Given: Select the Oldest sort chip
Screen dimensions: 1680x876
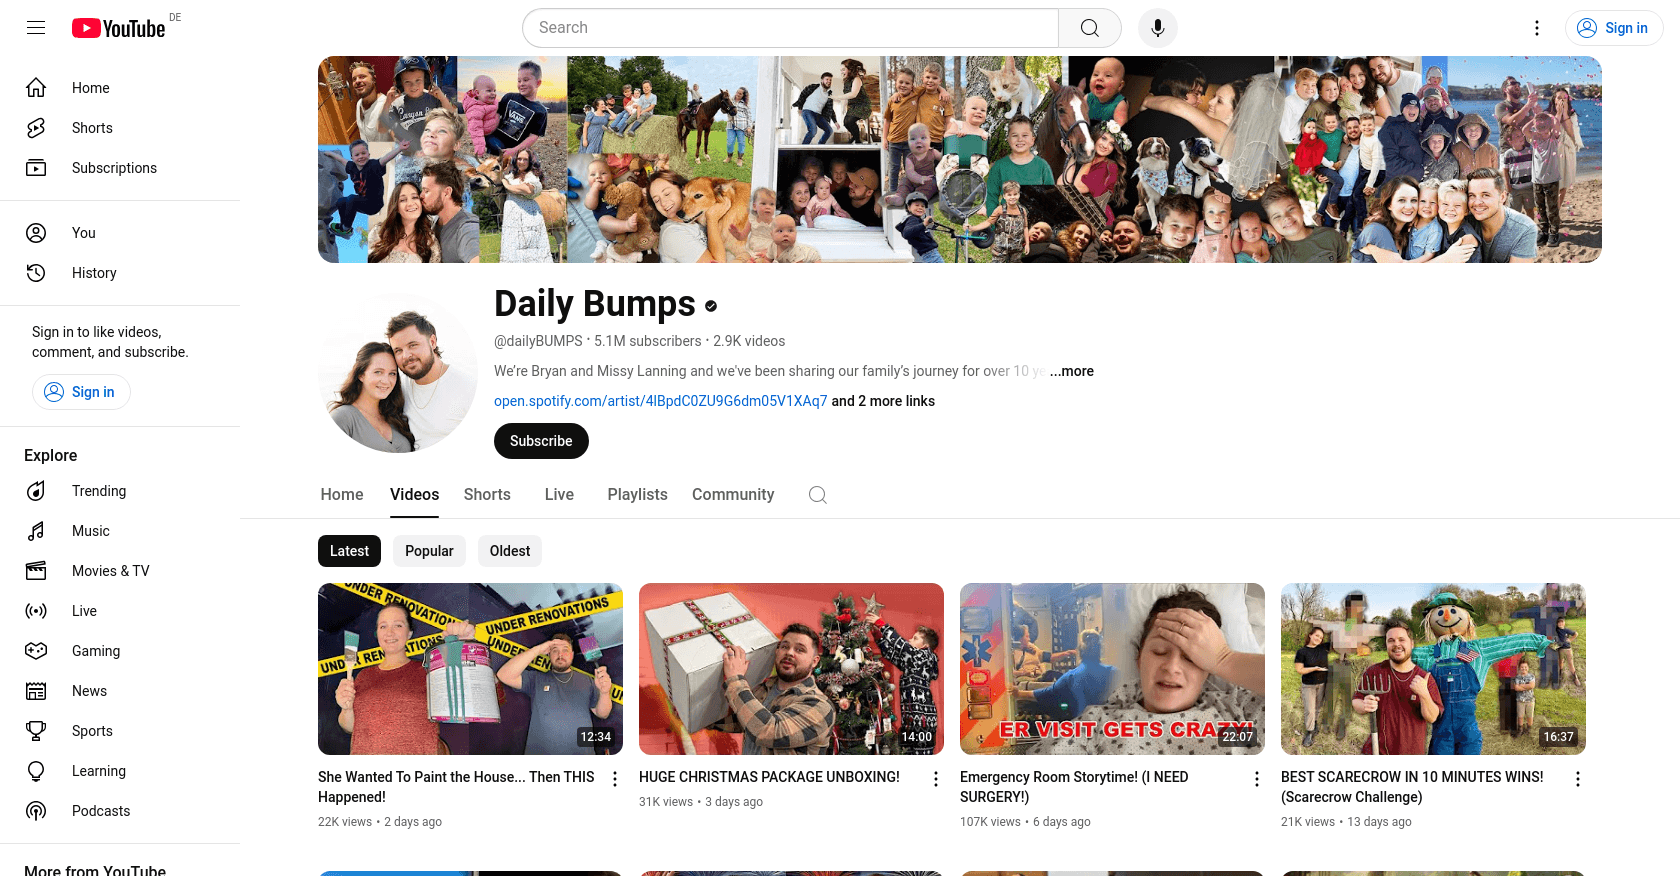Looking at the screenshot, I should (x=510, y=551).
